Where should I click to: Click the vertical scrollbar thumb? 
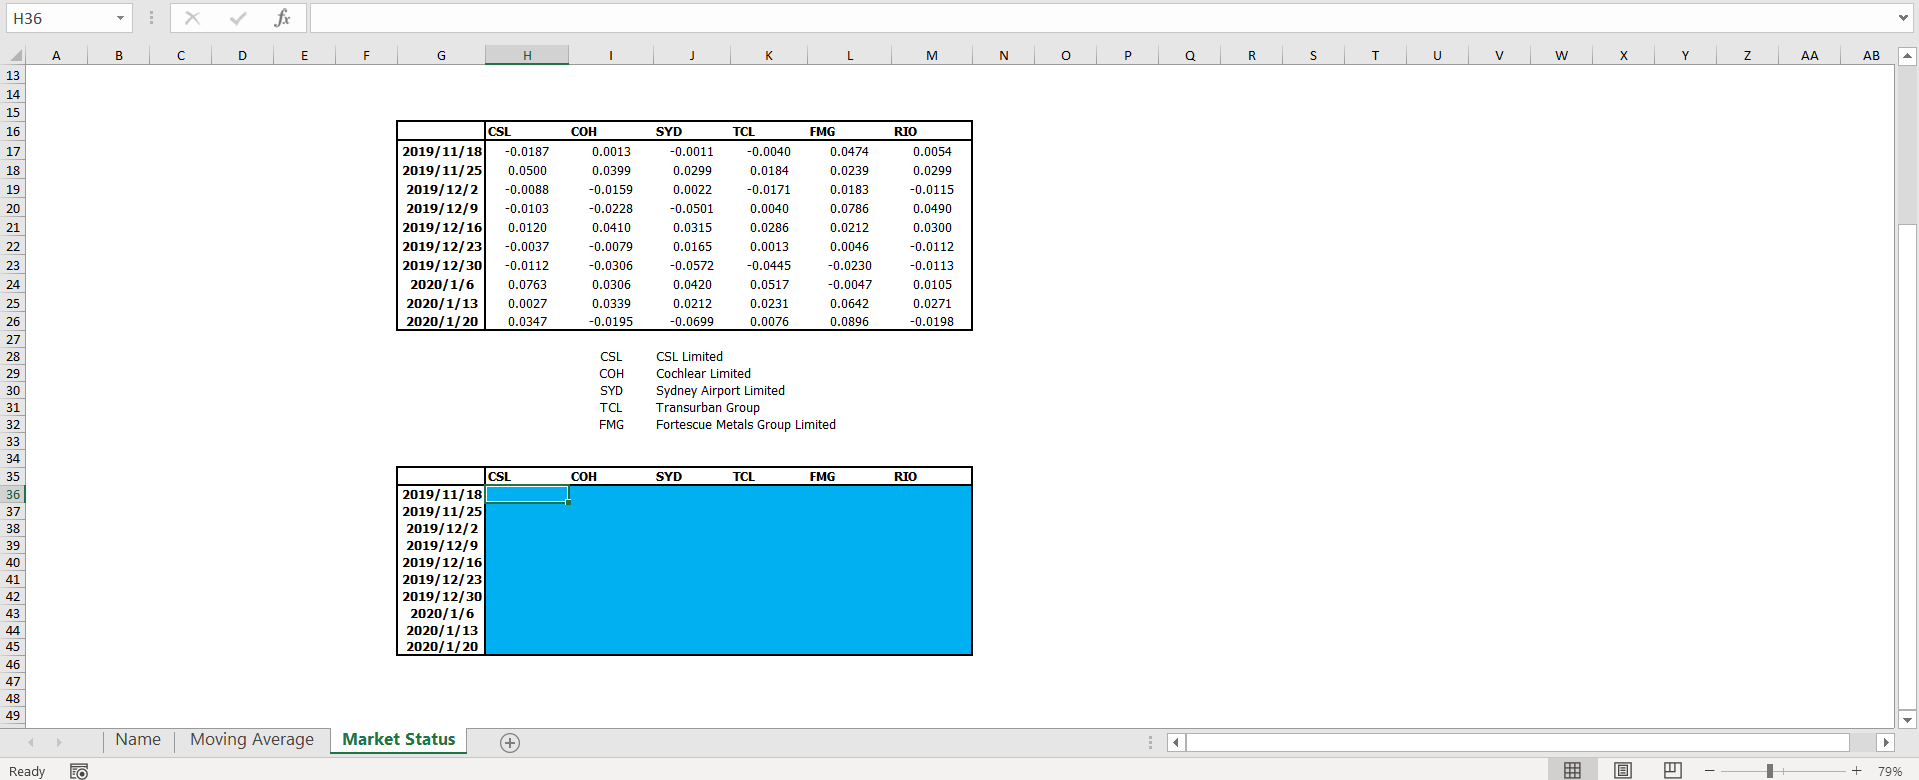(x=1907, y=465)
